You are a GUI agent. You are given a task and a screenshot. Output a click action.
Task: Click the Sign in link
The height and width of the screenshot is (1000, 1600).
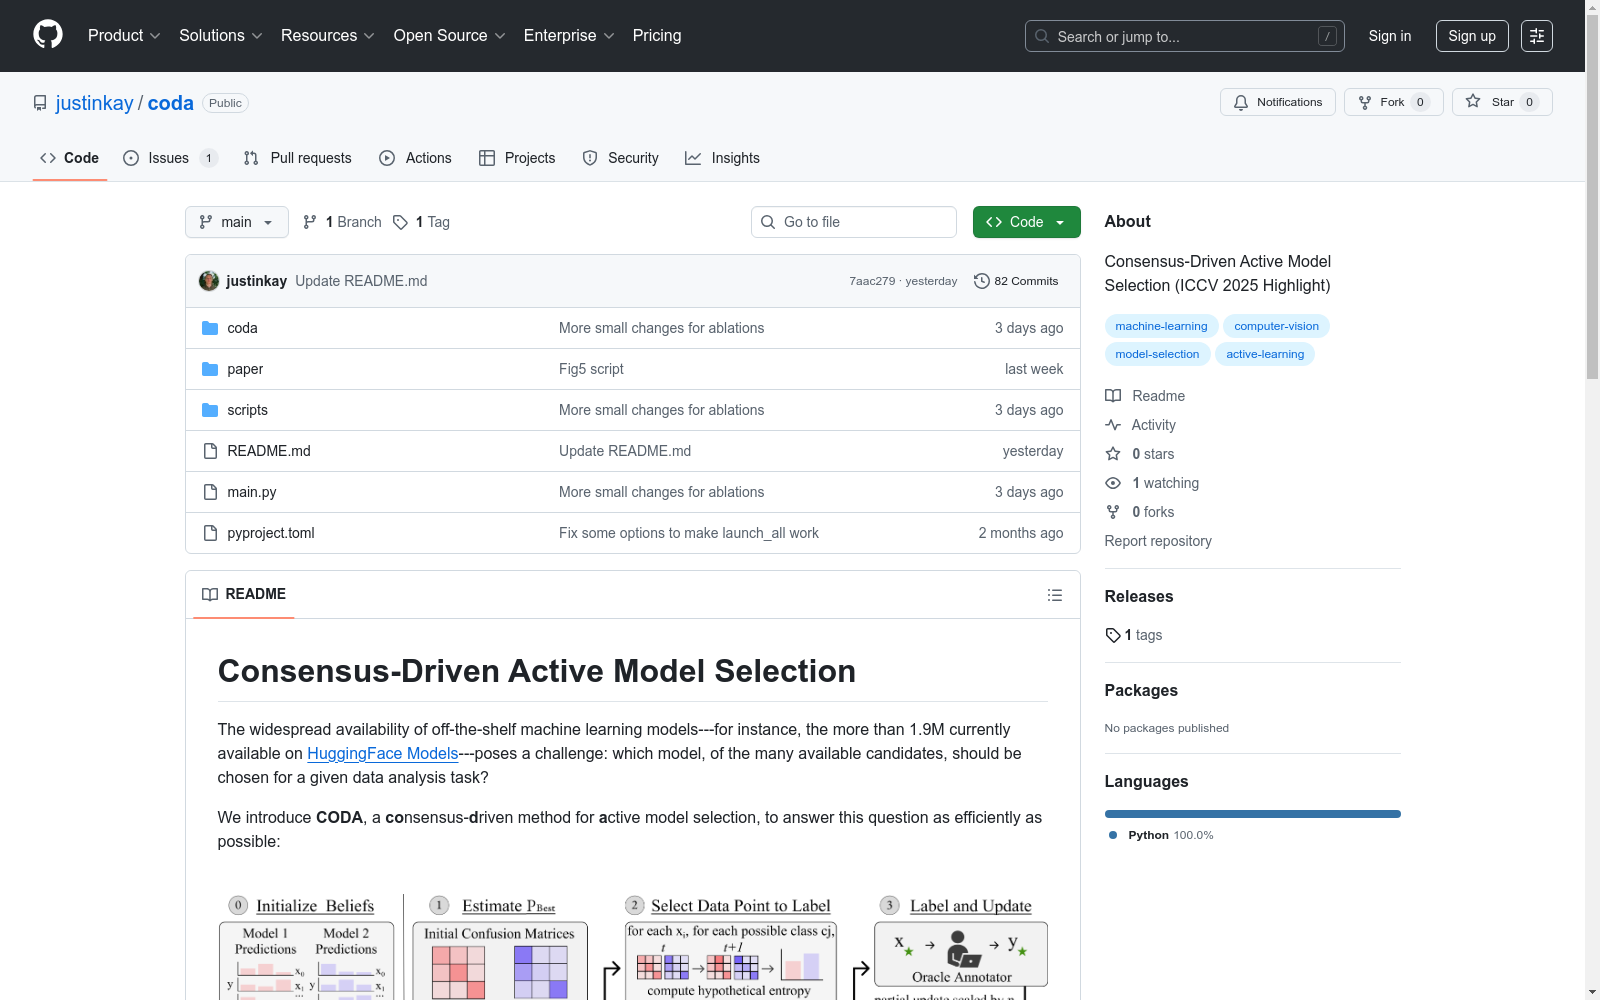point(1390,36)
